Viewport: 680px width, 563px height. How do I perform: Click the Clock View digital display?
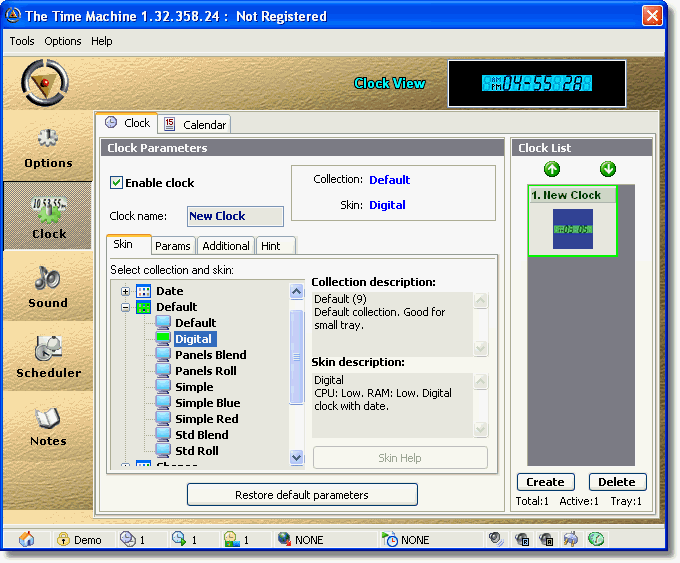click(x=537, y=83)
